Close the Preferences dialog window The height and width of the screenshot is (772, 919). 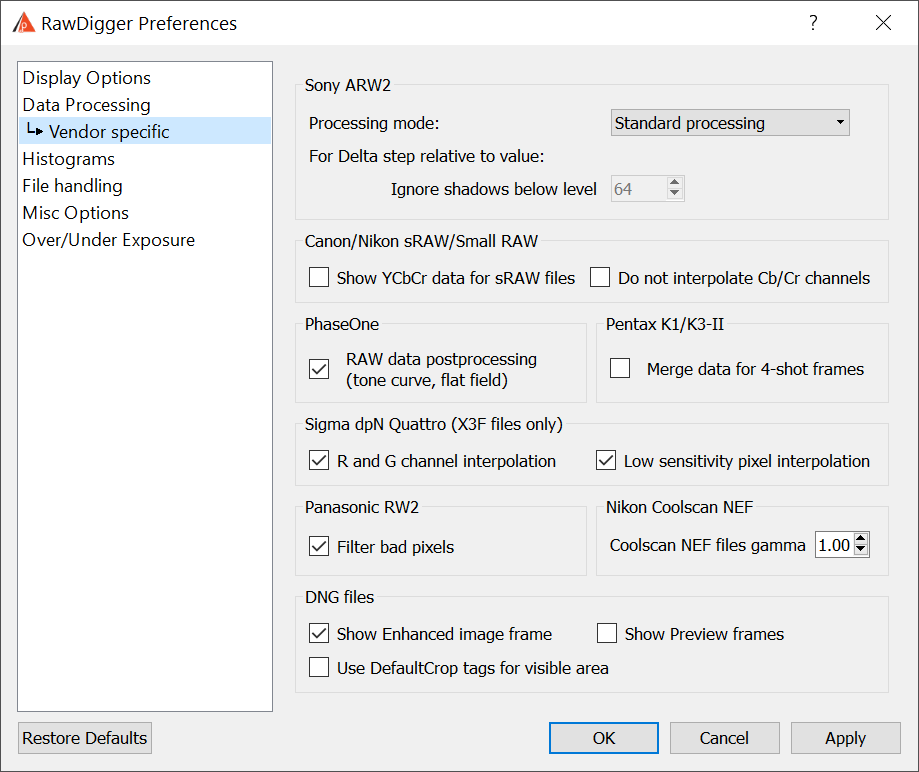883,23
